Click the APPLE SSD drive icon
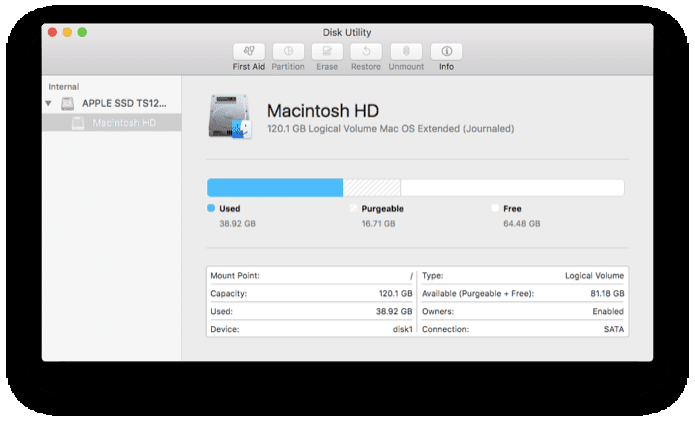The height and width of the screenshot is (421, 695). pos(67,103)
